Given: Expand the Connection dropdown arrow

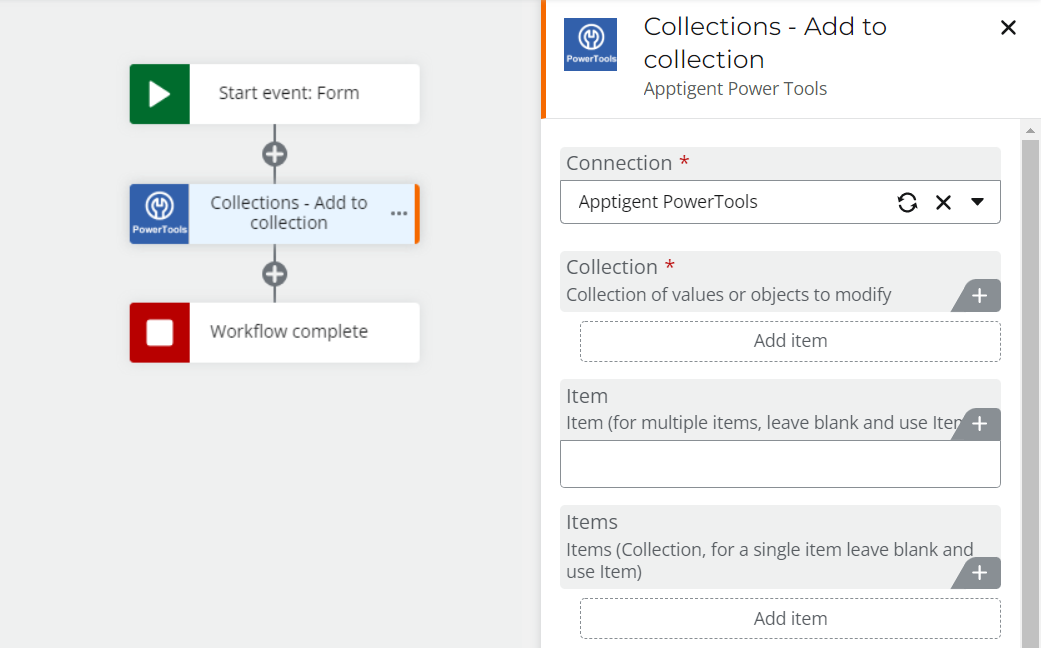Looking at the screenshot, I should (x=977, y=202).
